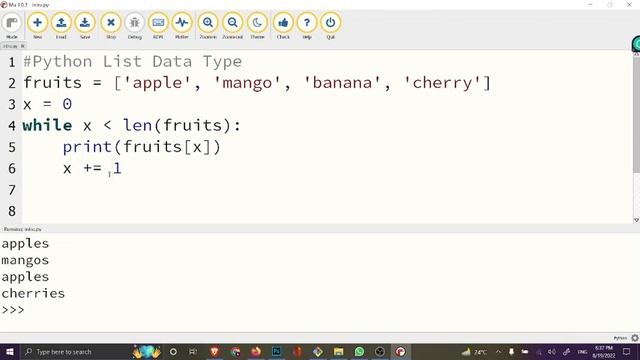Click 'mangos' in the output pane

pos(25,260)
